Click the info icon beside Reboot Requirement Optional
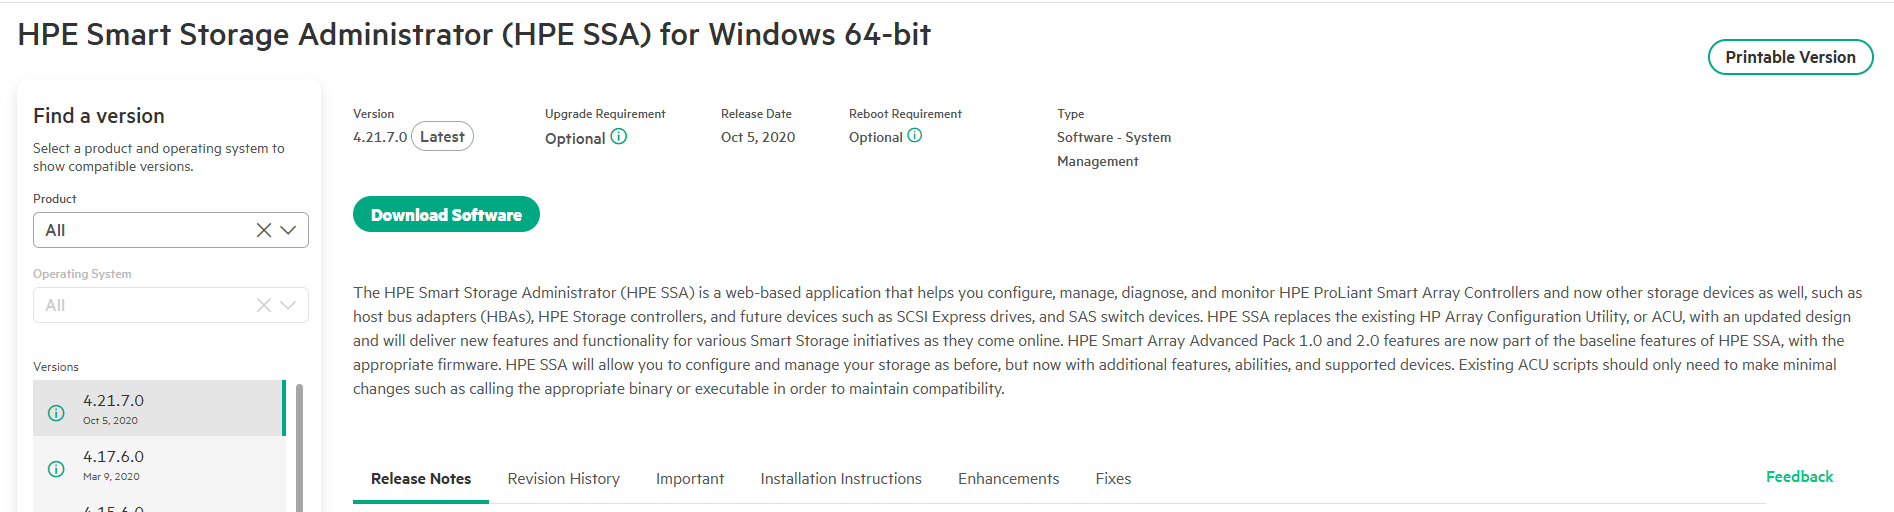The height and width of the screenshot is (512, 1894). point(915,136)
